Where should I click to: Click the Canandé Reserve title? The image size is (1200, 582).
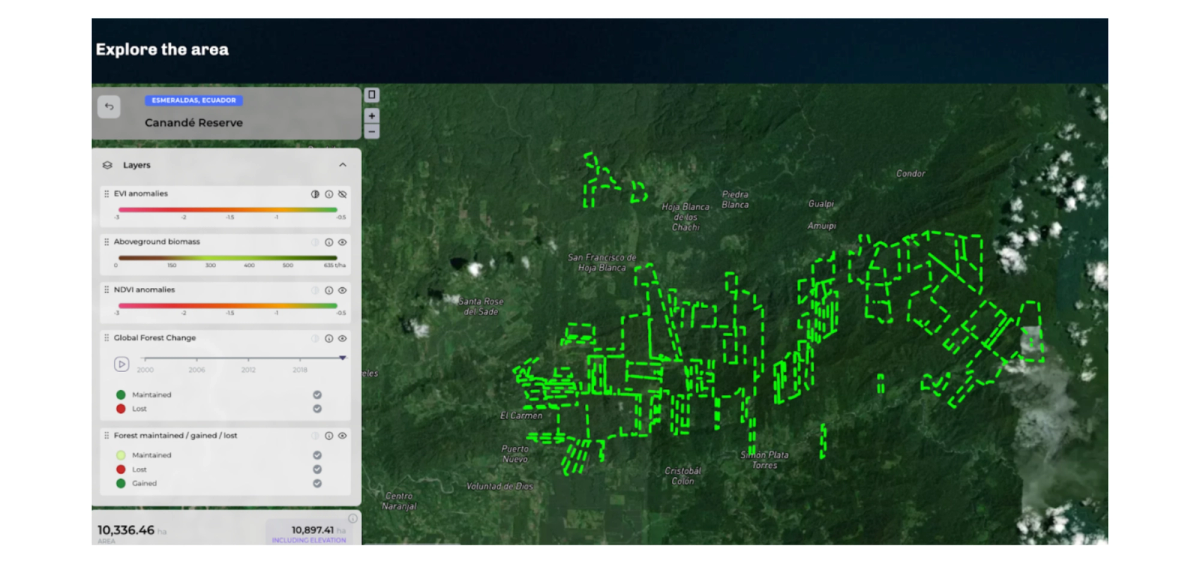click(194, 123)
